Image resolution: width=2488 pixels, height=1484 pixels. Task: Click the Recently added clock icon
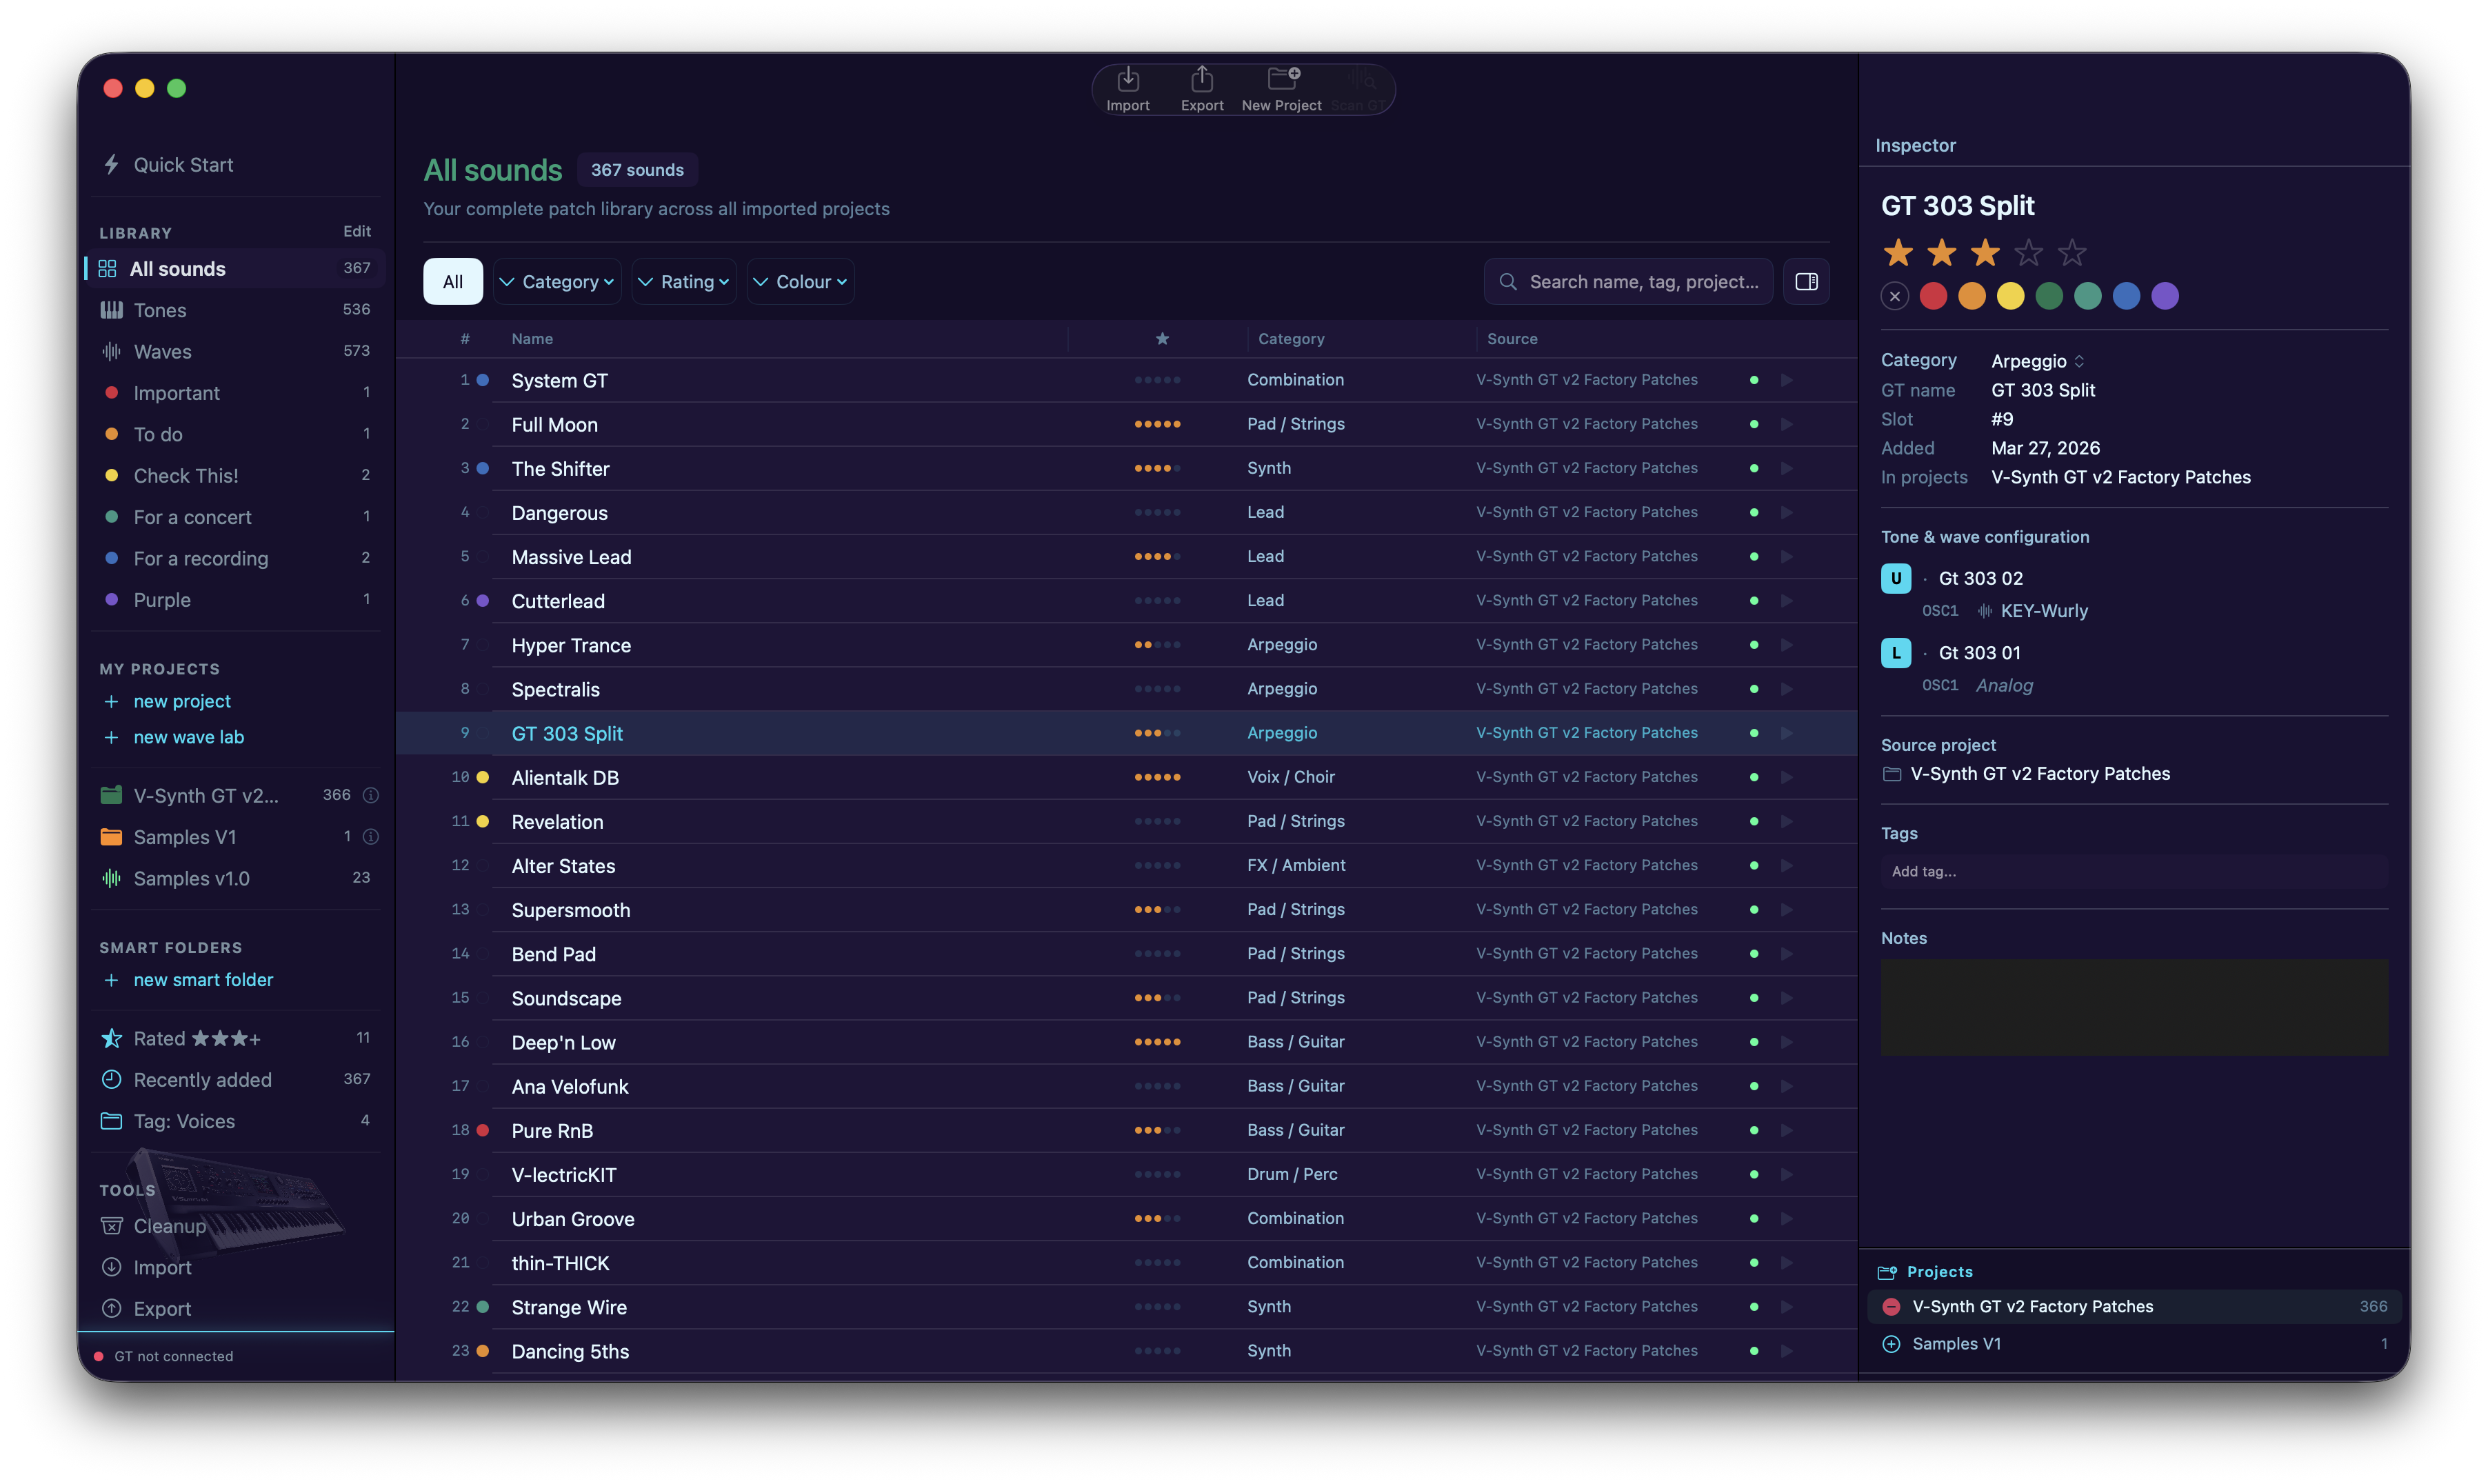click(x=112, y=1080)
